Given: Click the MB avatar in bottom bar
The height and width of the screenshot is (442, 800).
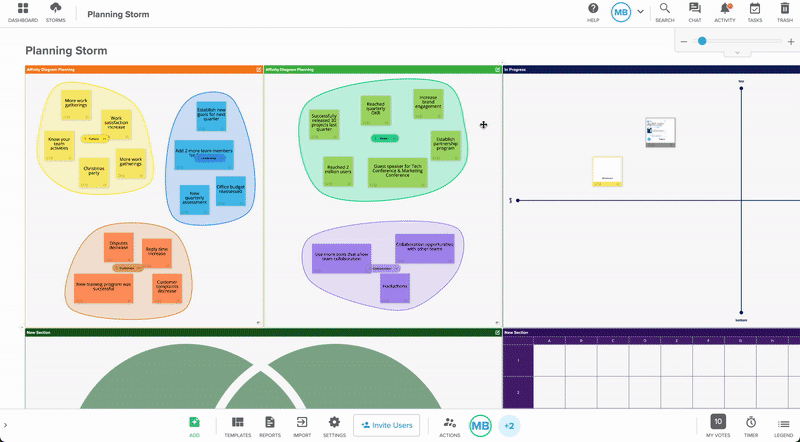Looking at the screenshot, I should [x=480, y=426].
